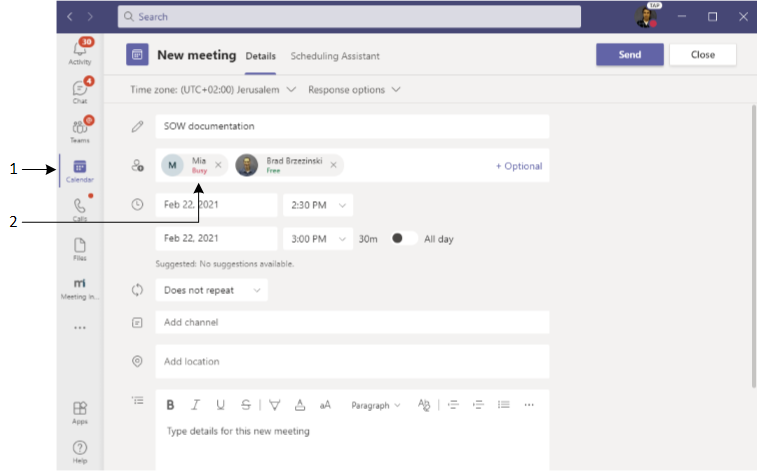Image resolution: width=758 pixels, height=471 pixels.
Task: Open the Response options dropdown
Action: pos(354,90)
